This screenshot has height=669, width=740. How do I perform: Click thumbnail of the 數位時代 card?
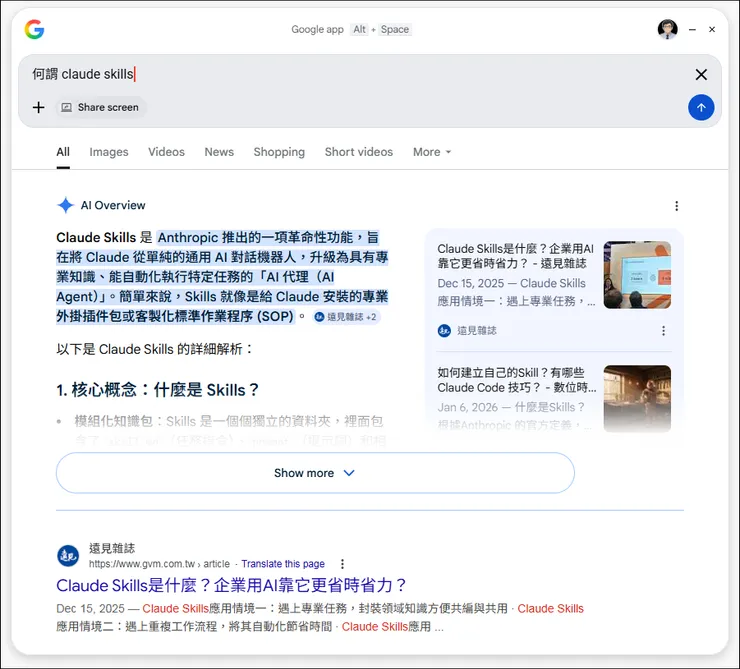[x=637, y=399]
